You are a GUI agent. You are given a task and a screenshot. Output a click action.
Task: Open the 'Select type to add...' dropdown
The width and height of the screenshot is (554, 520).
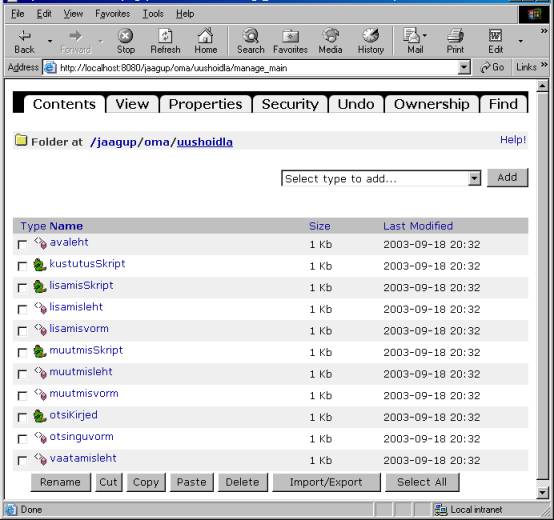coord(475,178)
